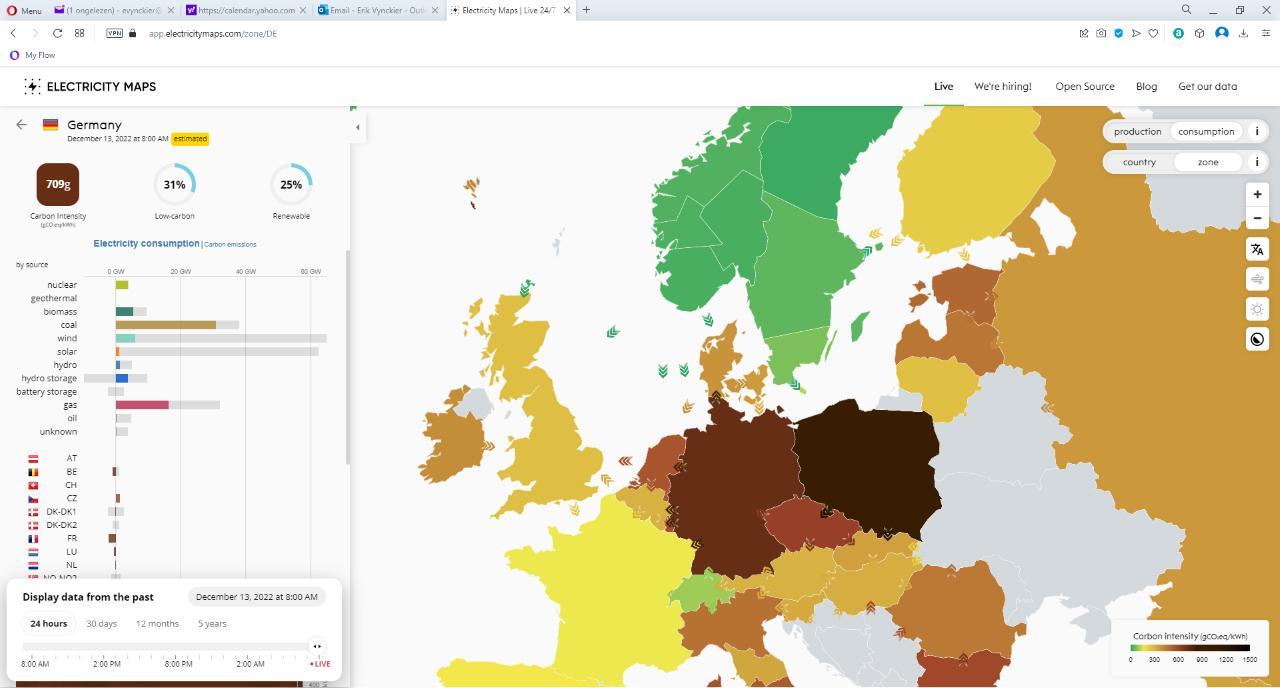Select the 5 years time range

212,623
